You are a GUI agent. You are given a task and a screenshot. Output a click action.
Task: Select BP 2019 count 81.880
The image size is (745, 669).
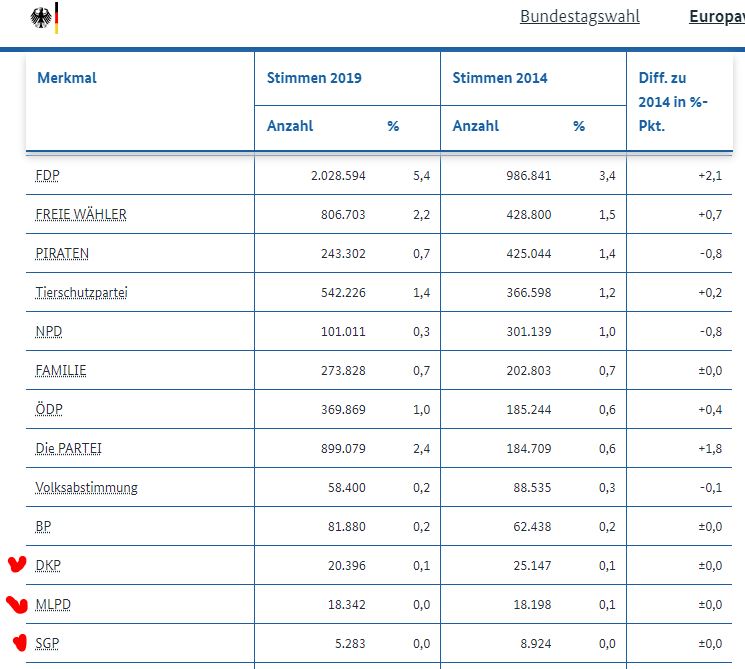[x=347, y=527]
